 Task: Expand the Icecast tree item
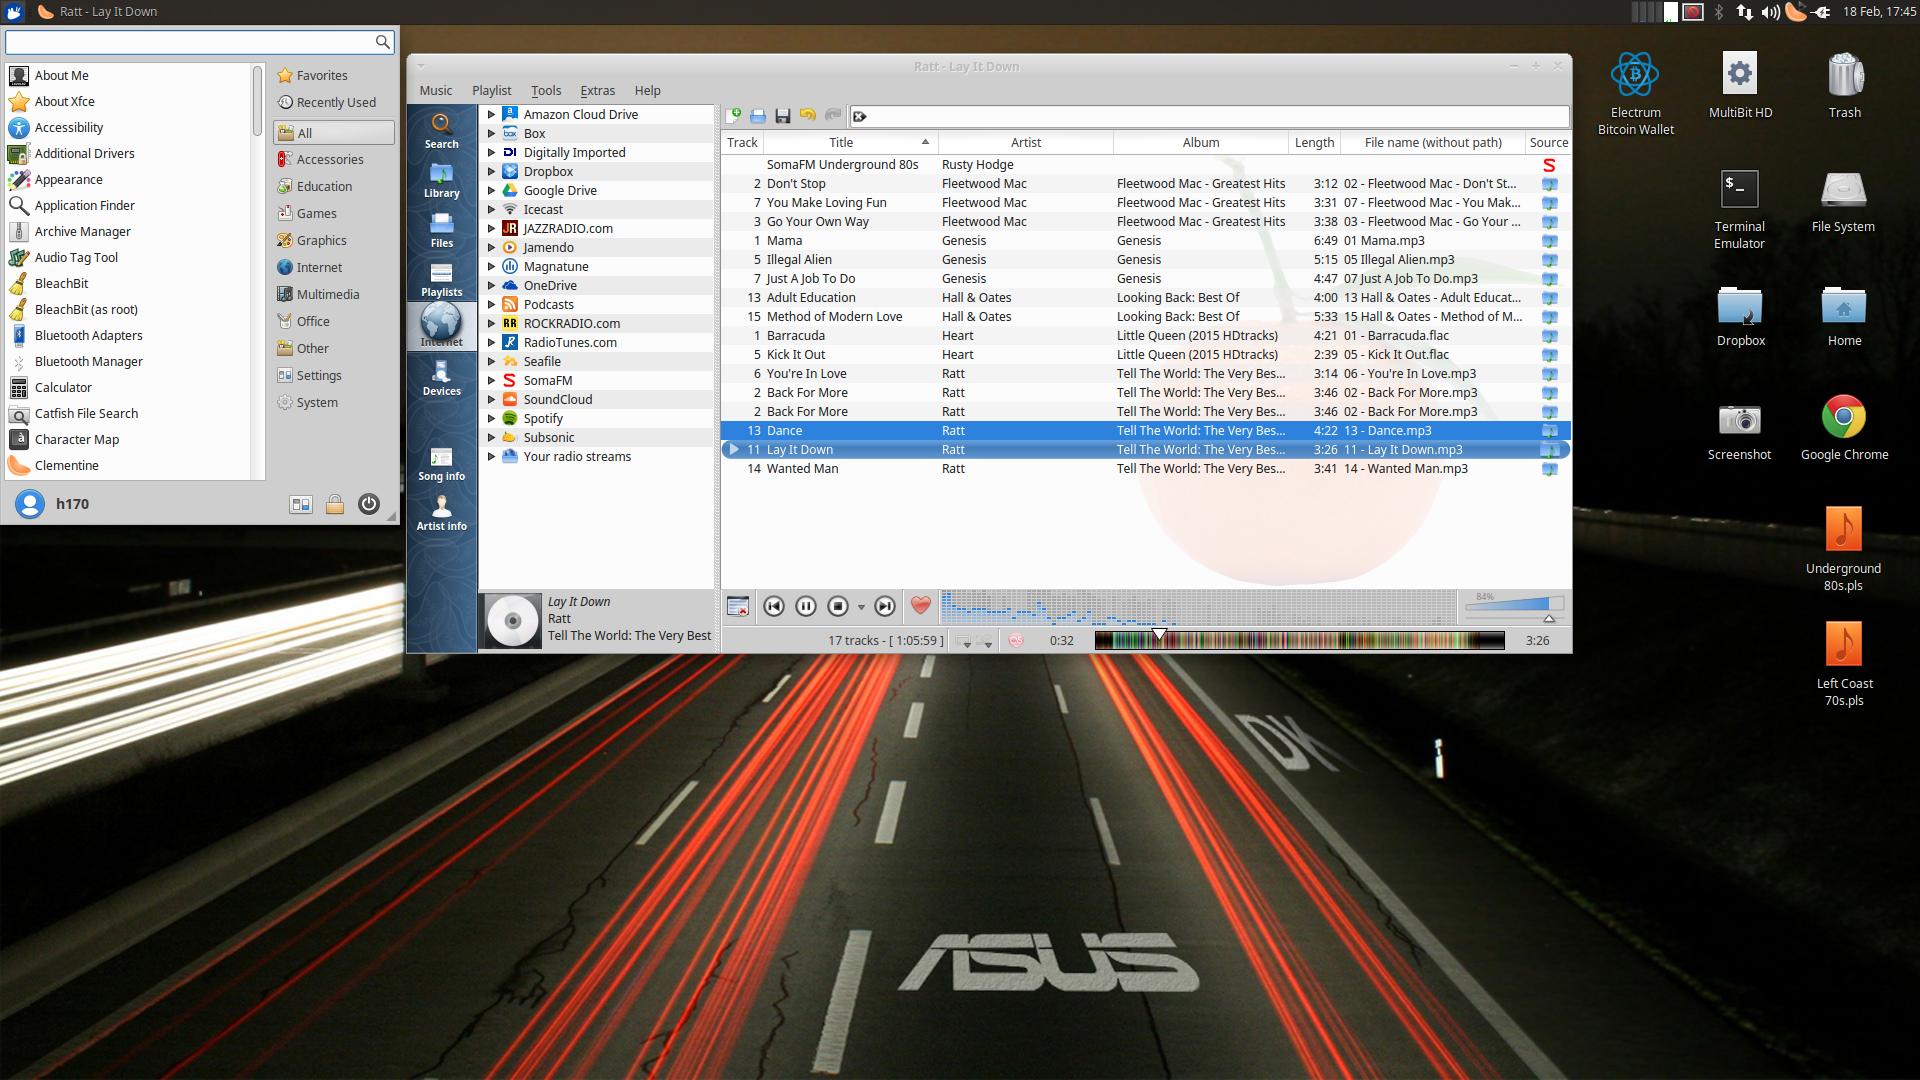tap(491, 209)
